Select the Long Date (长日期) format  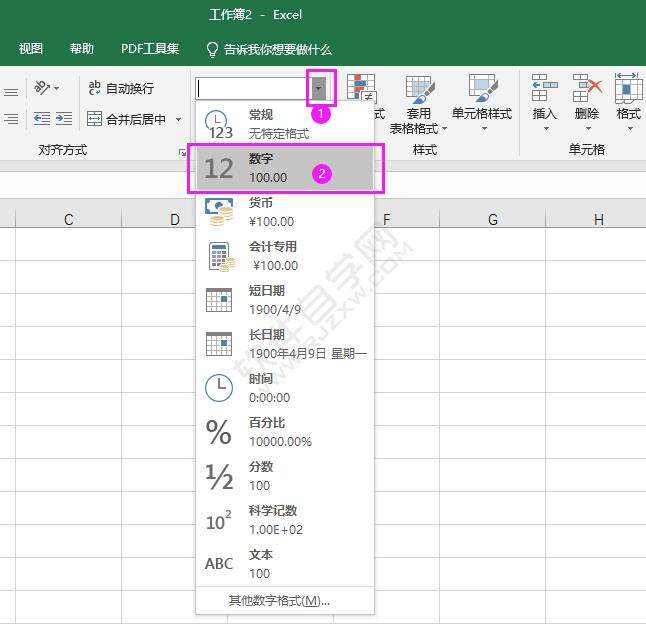pos(285,344)
